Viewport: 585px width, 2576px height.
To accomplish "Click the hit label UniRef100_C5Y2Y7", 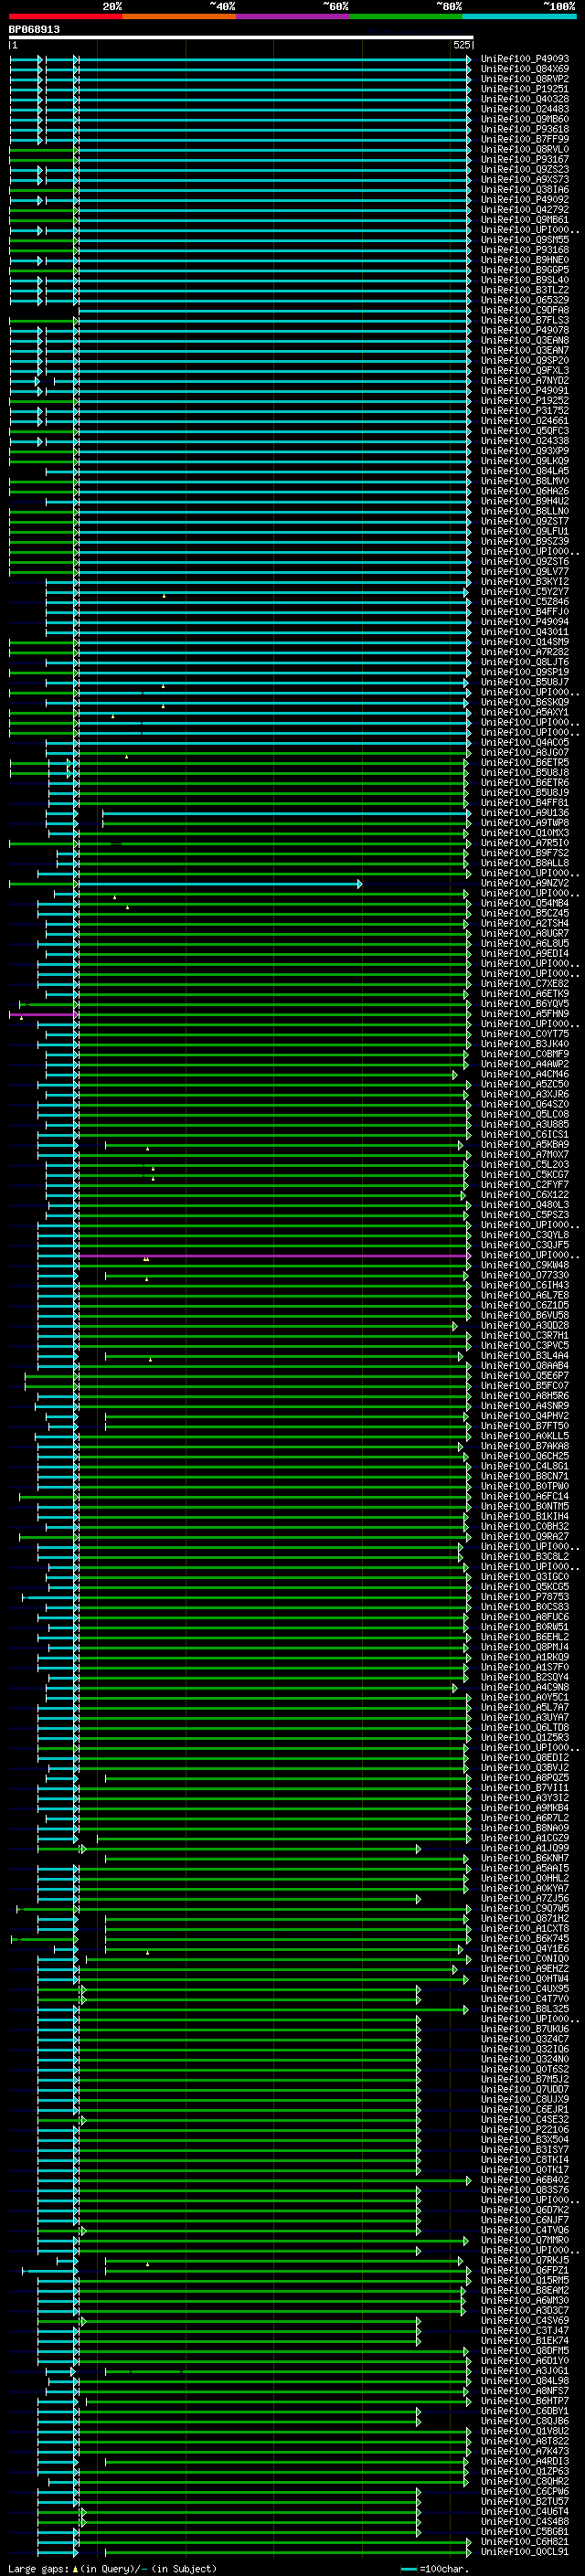I will [525, 592].
